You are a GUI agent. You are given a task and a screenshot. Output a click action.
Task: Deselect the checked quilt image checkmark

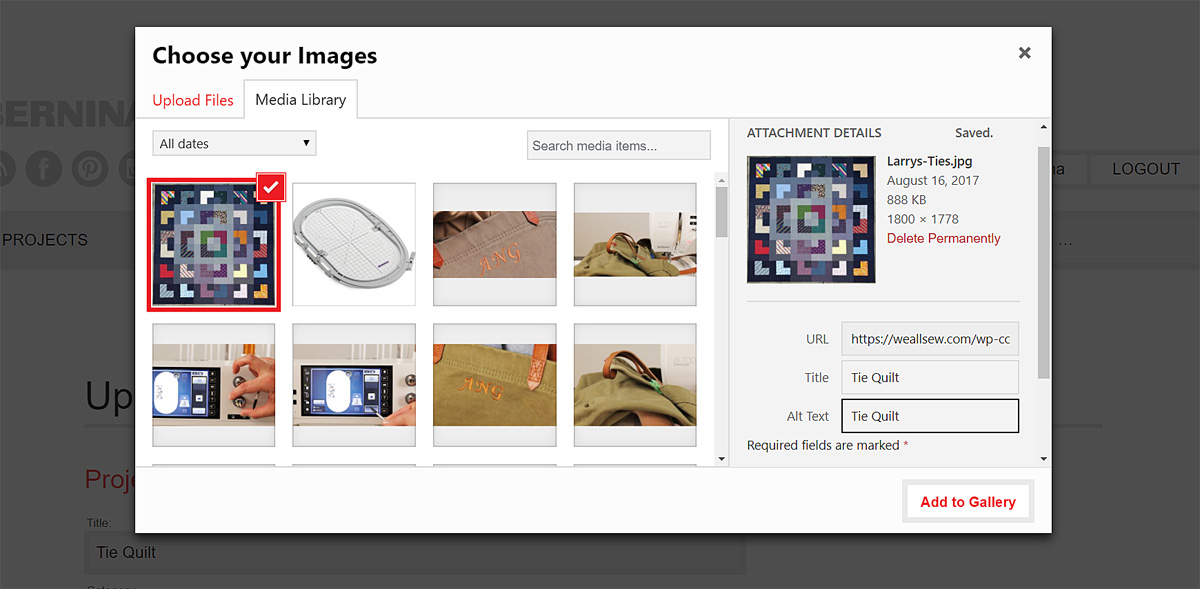point(271,187)
